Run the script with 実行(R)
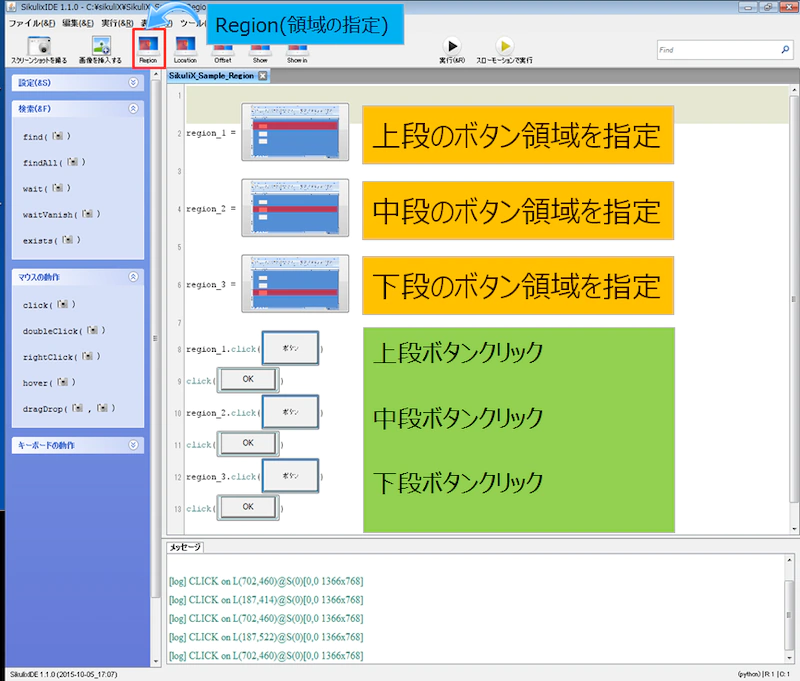Viewport: 800px width, 681px height. tap(452, 45)
